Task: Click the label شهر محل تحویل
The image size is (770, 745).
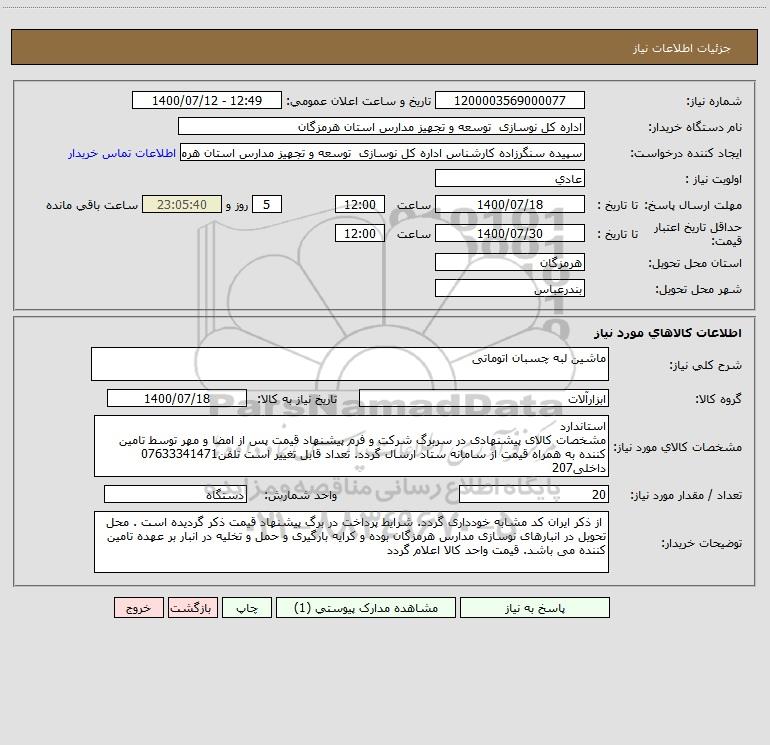Action: point(699,289)
